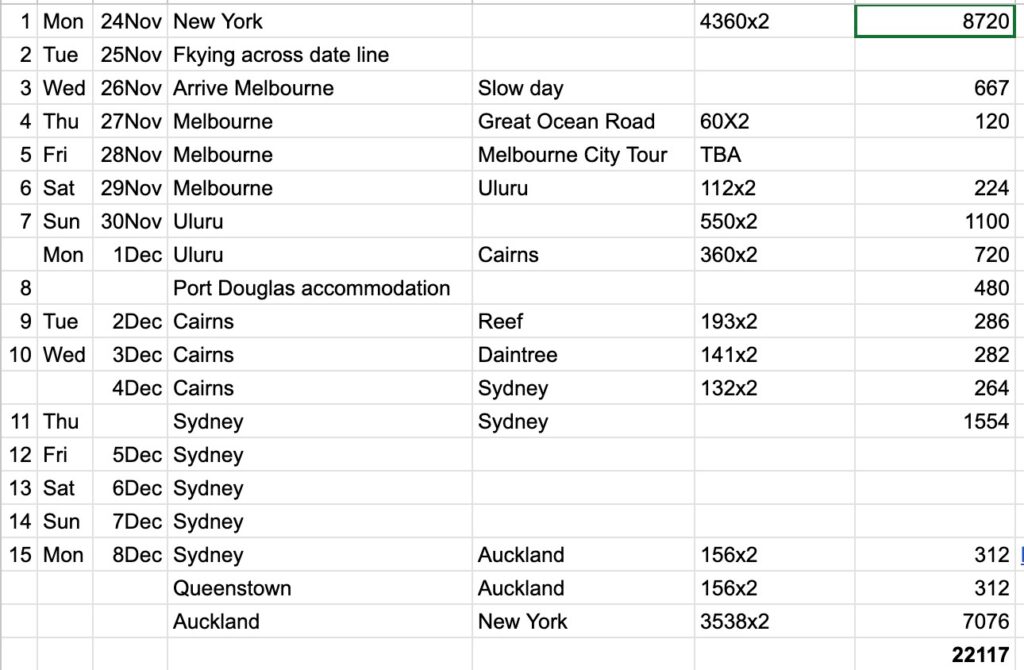The width and height of the screenshot is (1024, 670).
Task: Select the 24Nov date cell
Action: coord(131,21)
